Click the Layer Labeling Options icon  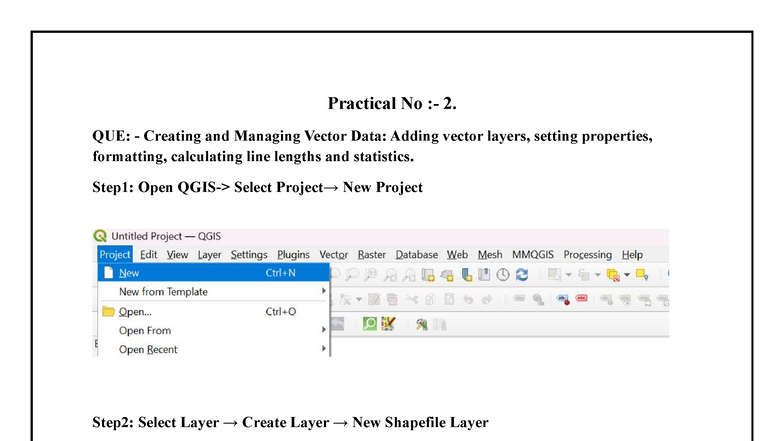(x=519, y=298)
